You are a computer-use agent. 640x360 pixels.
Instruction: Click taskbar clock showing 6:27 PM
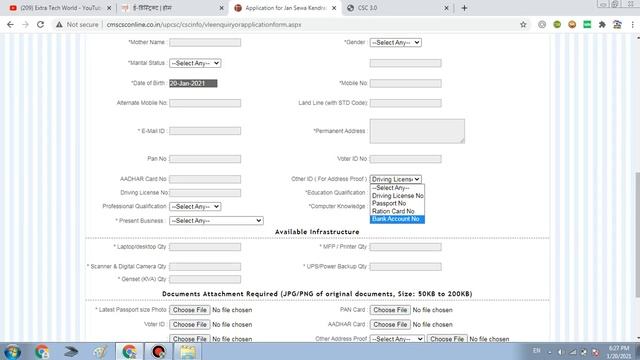click(x=619, y=352)
